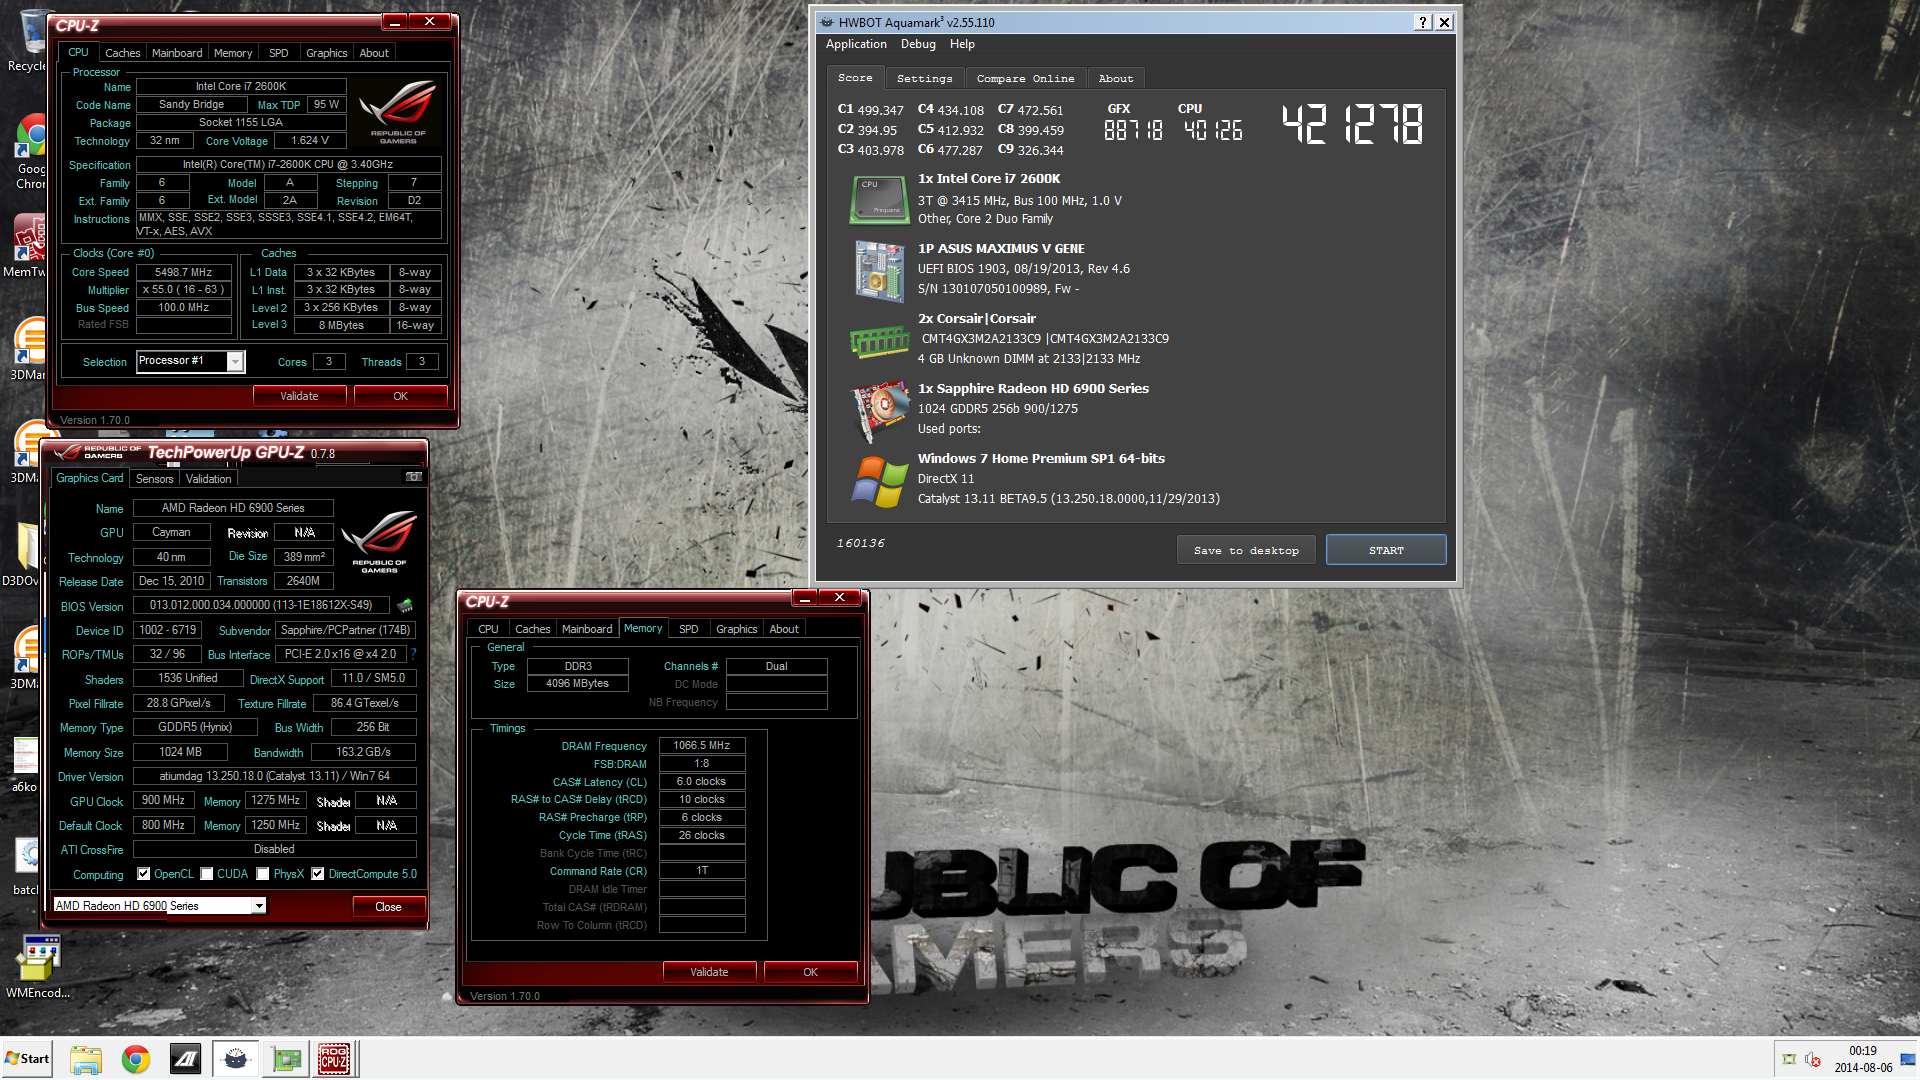
Task: Toggle the OpenCL checkbox in GPU-Z
Action: [x=144, y=874]
